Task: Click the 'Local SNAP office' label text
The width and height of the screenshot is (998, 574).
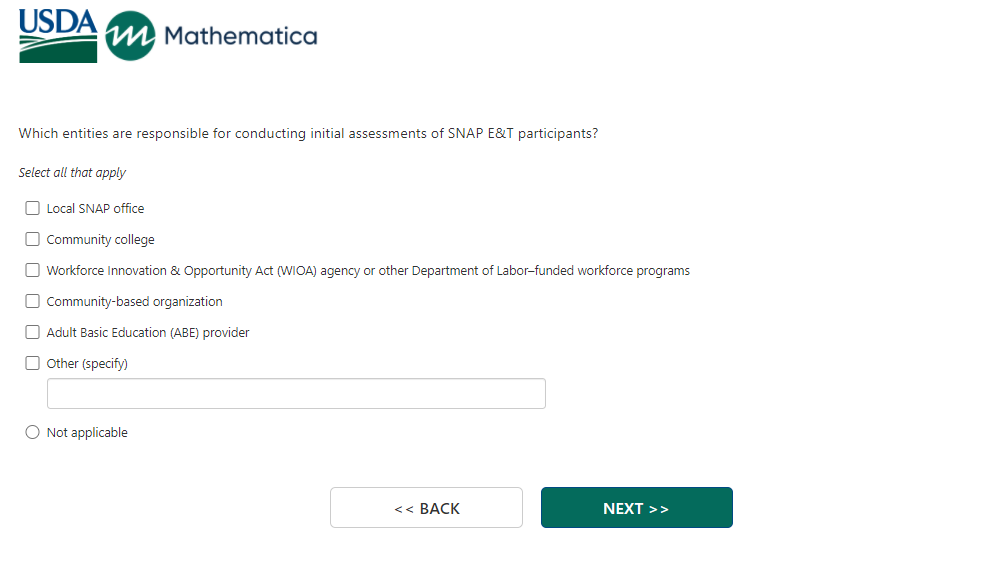Action: 95,208
